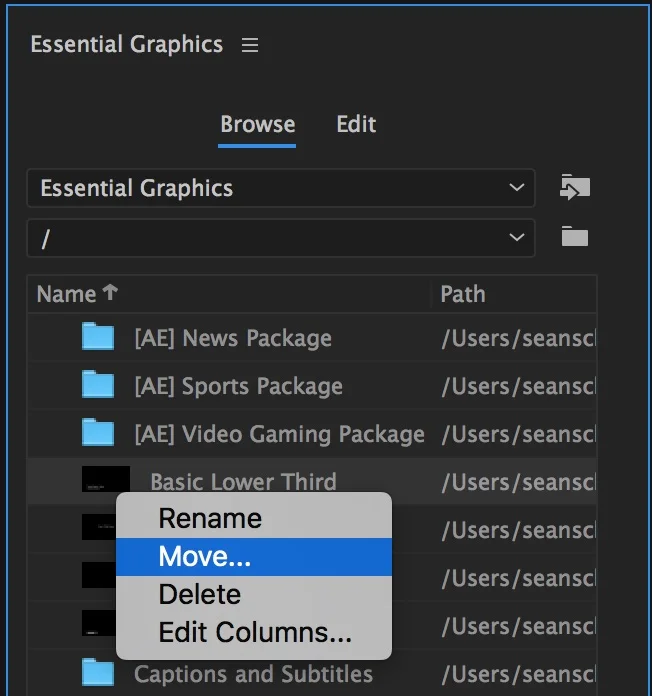
Task: Click the folder icon of [AE] Sports Package
Action: coord(98,384)
